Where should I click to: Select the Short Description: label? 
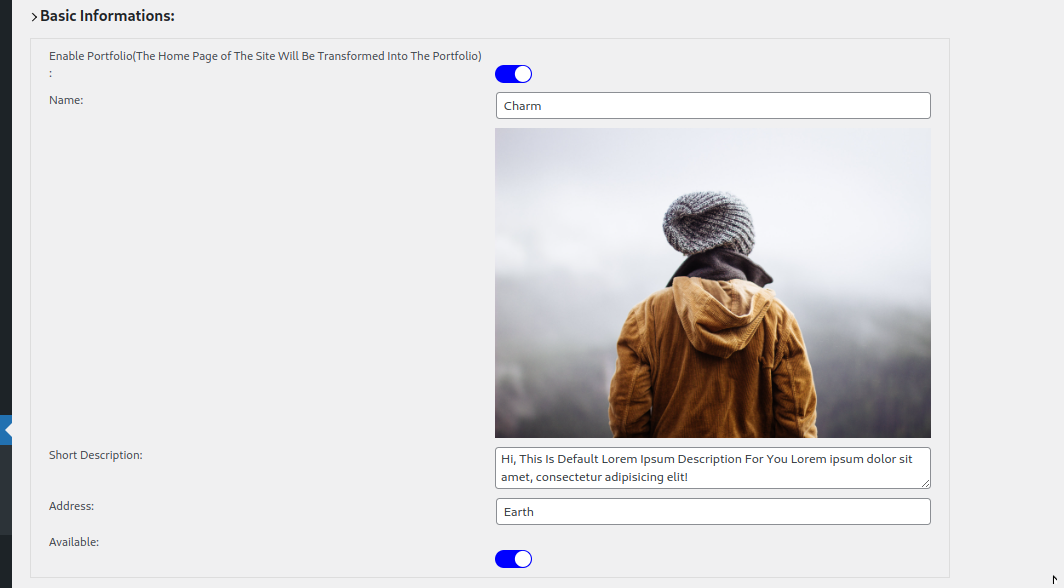(x=96, y=455)
